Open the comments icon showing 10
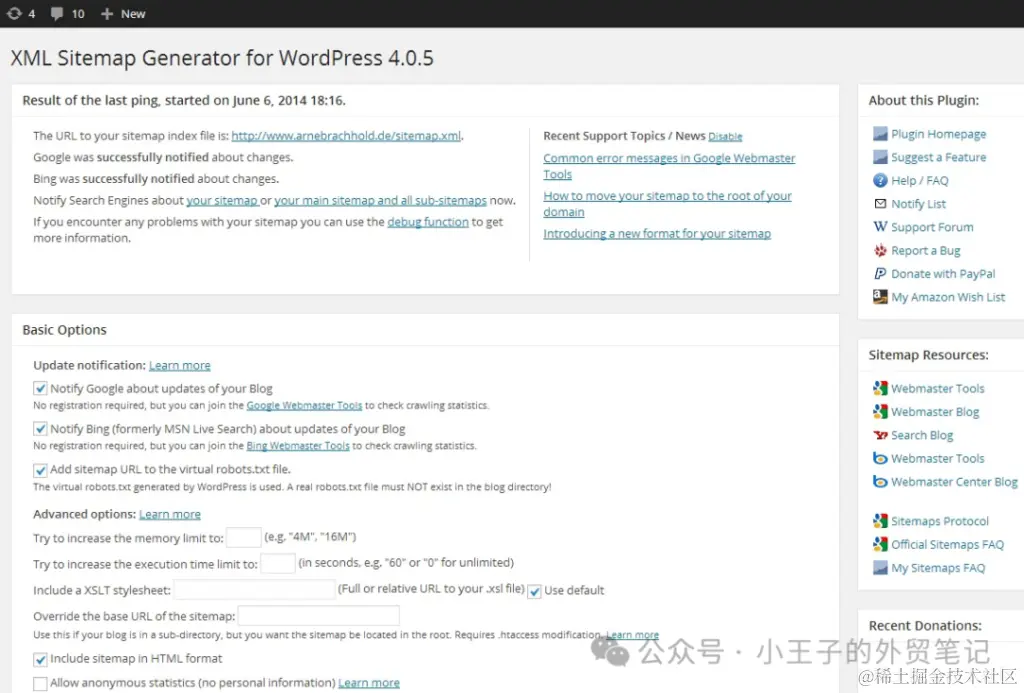1024x693 pixels. coord(57,13)
